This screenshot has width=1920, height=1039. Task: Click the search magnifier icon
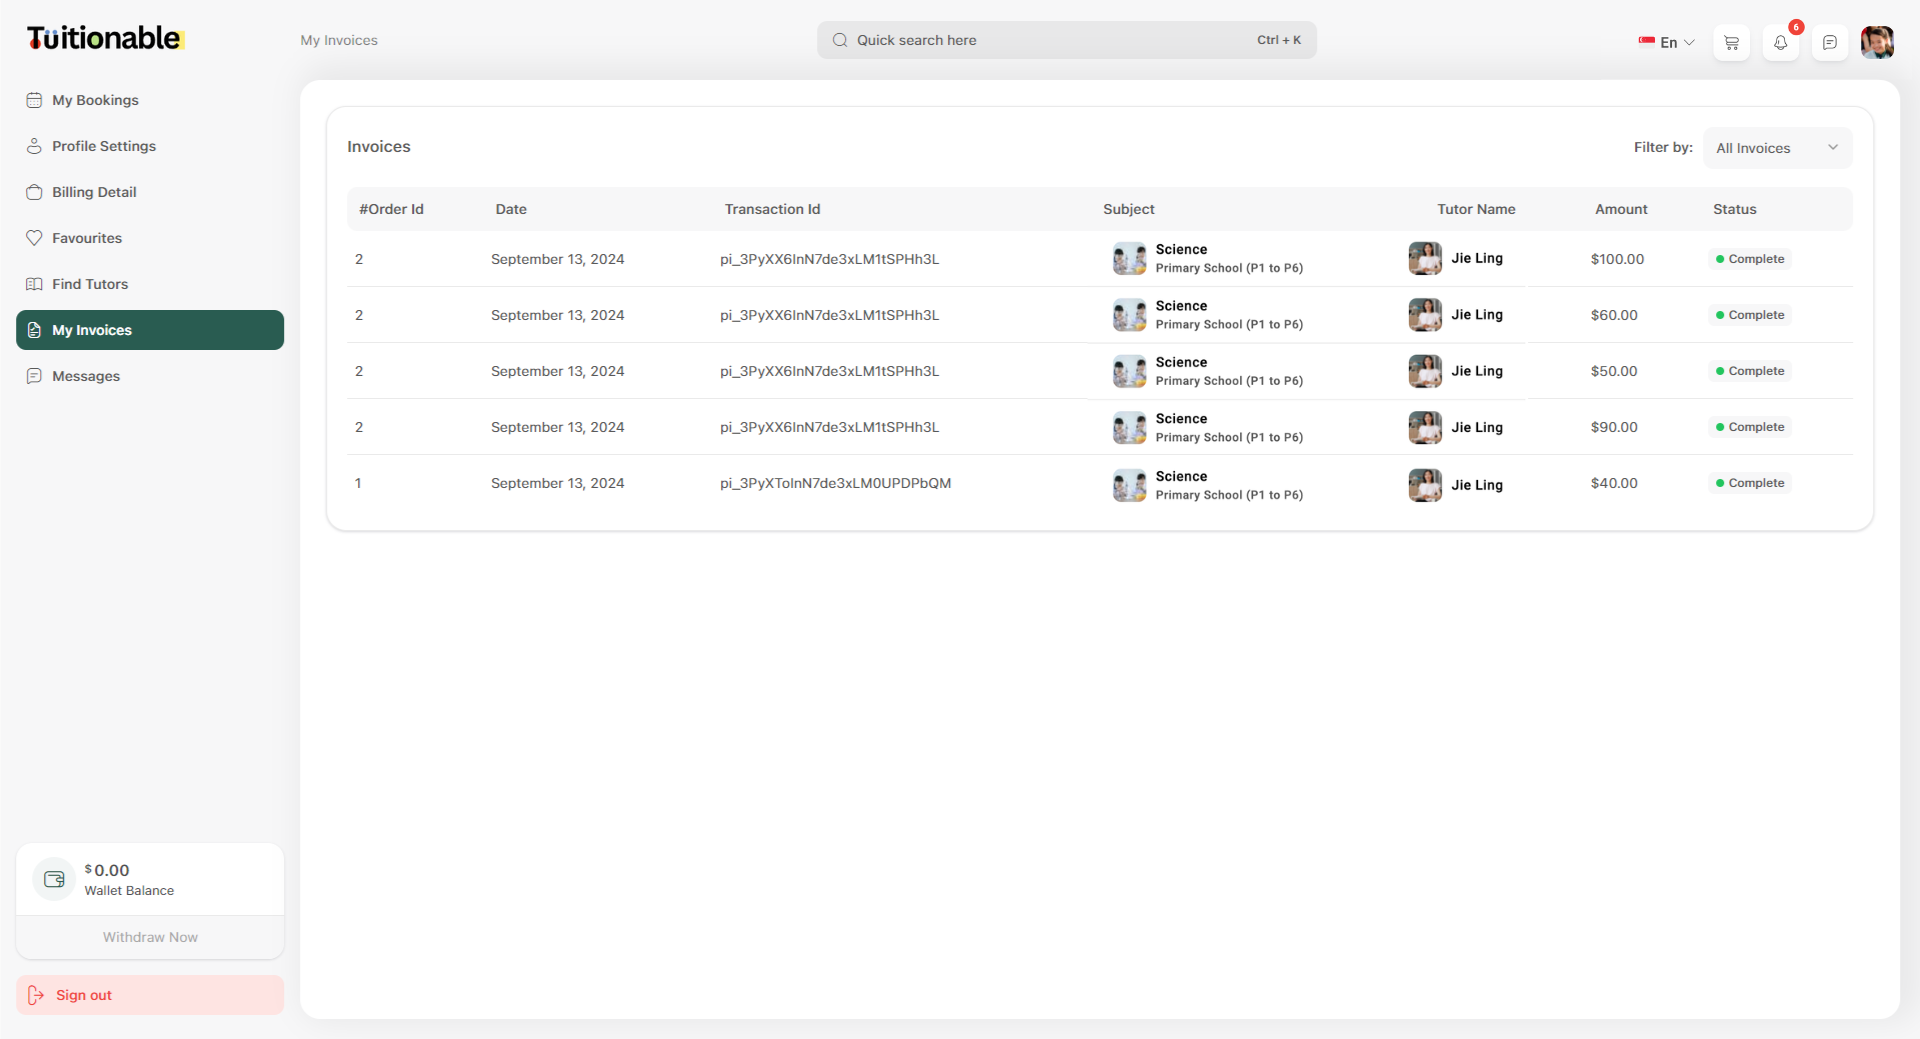click(840, 40)
